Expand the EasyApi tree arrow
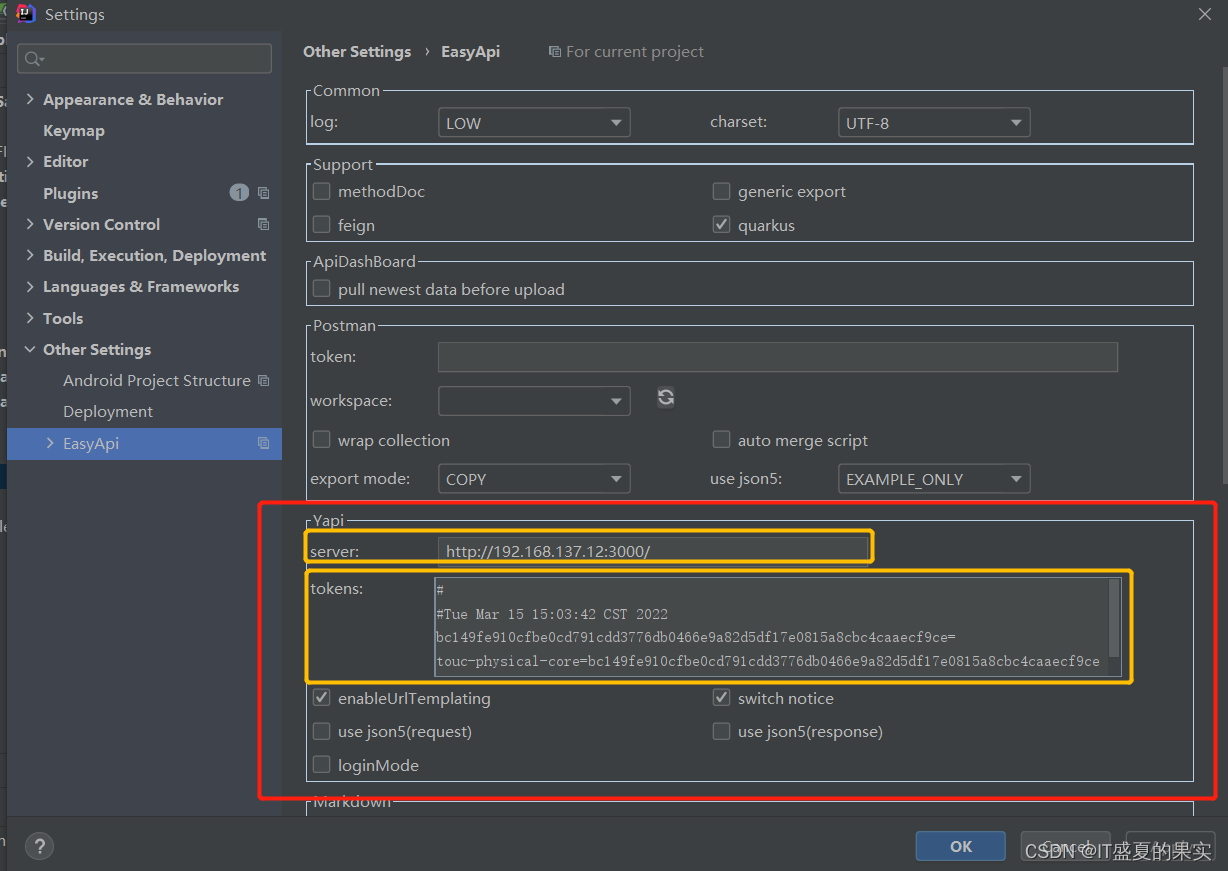 (50, 443)
